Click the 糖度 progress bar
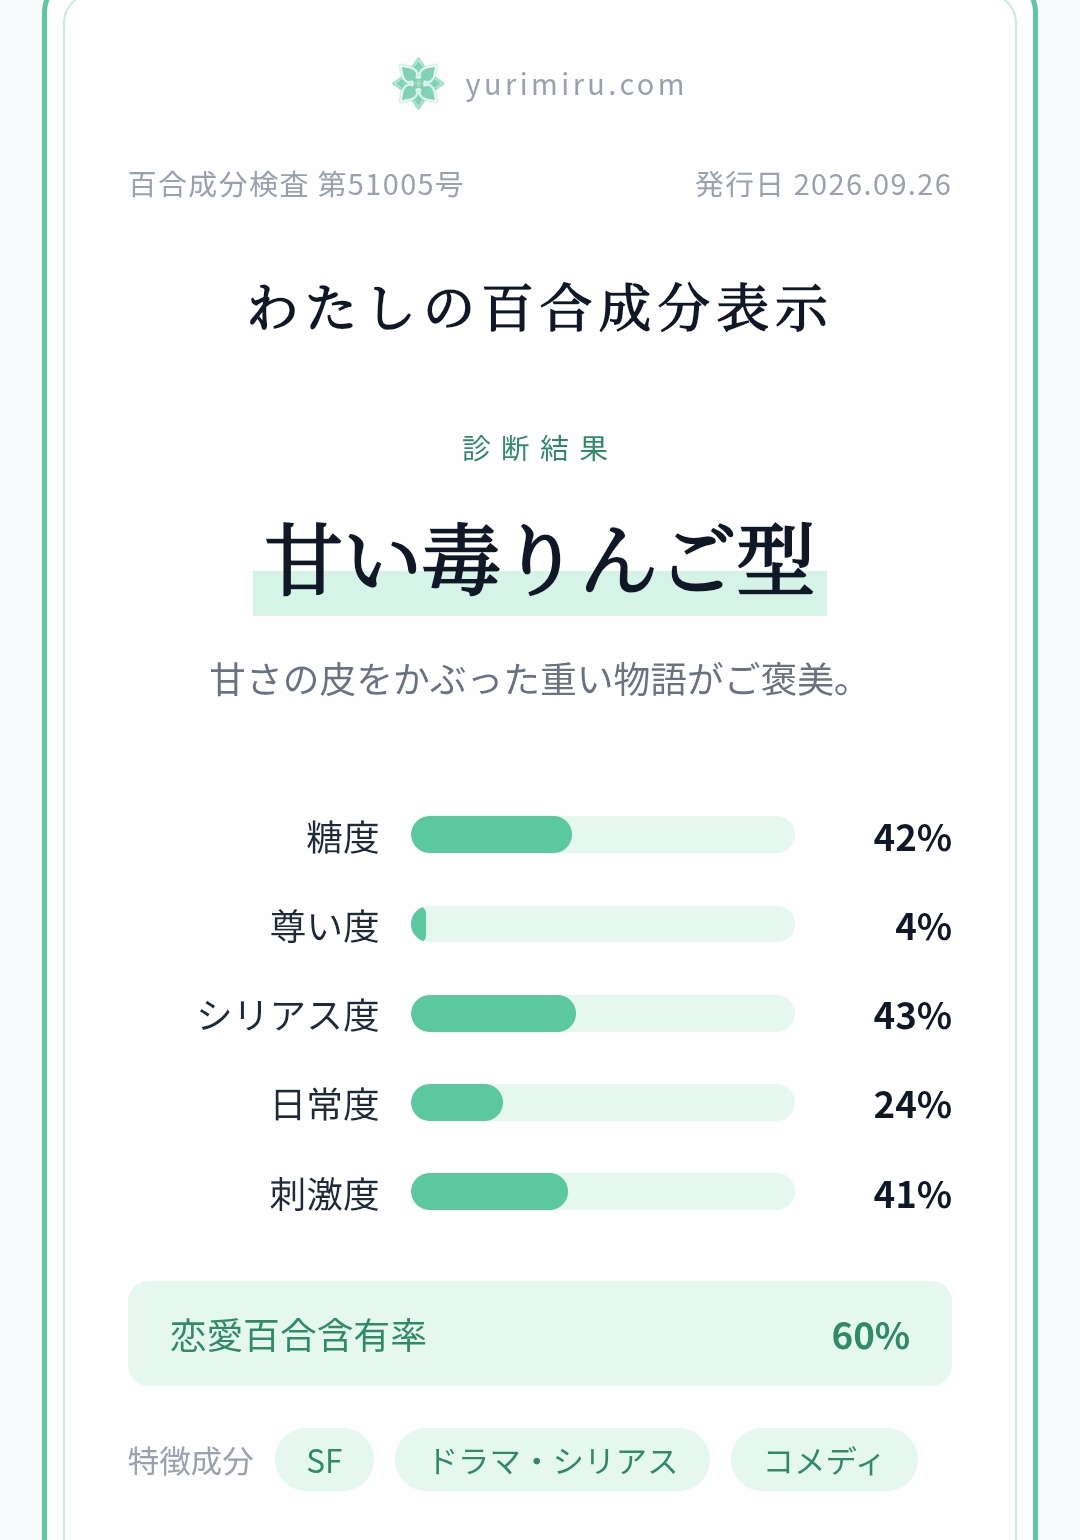The image size is (1080, 1540). click(x=603, y=835)
